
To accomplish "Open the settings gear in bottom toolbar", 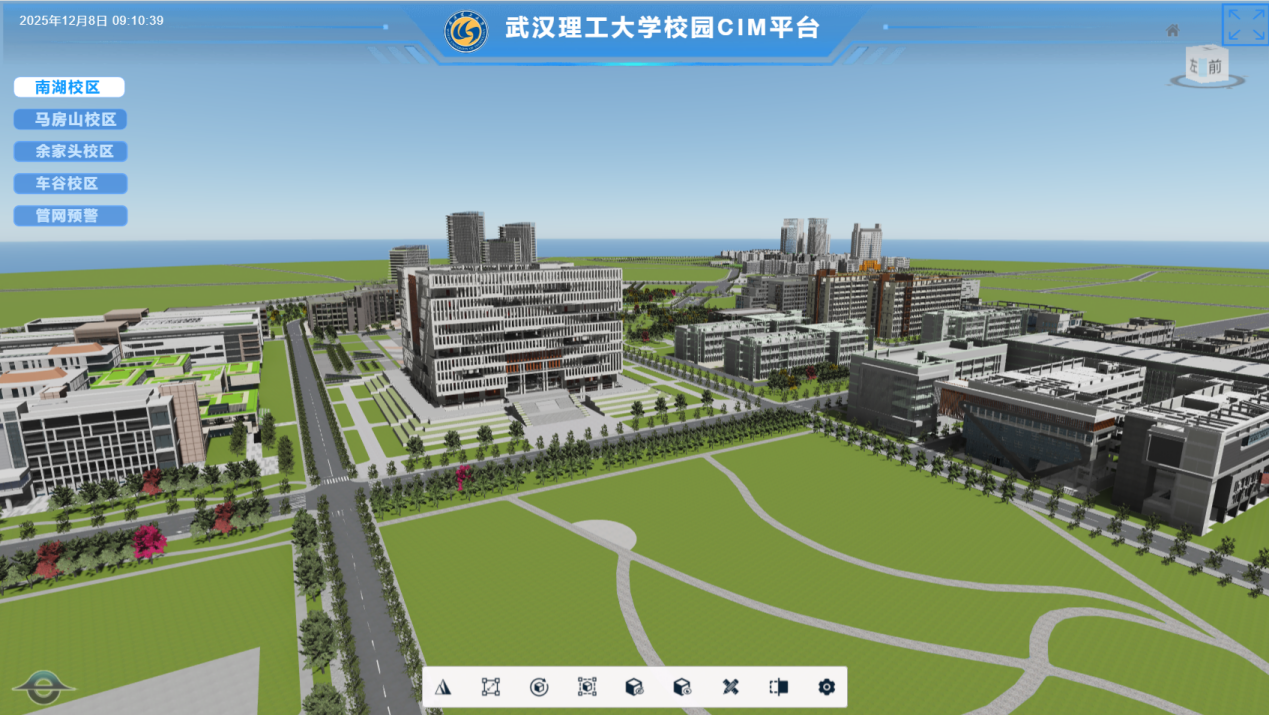I will click(x=826, y=687).
